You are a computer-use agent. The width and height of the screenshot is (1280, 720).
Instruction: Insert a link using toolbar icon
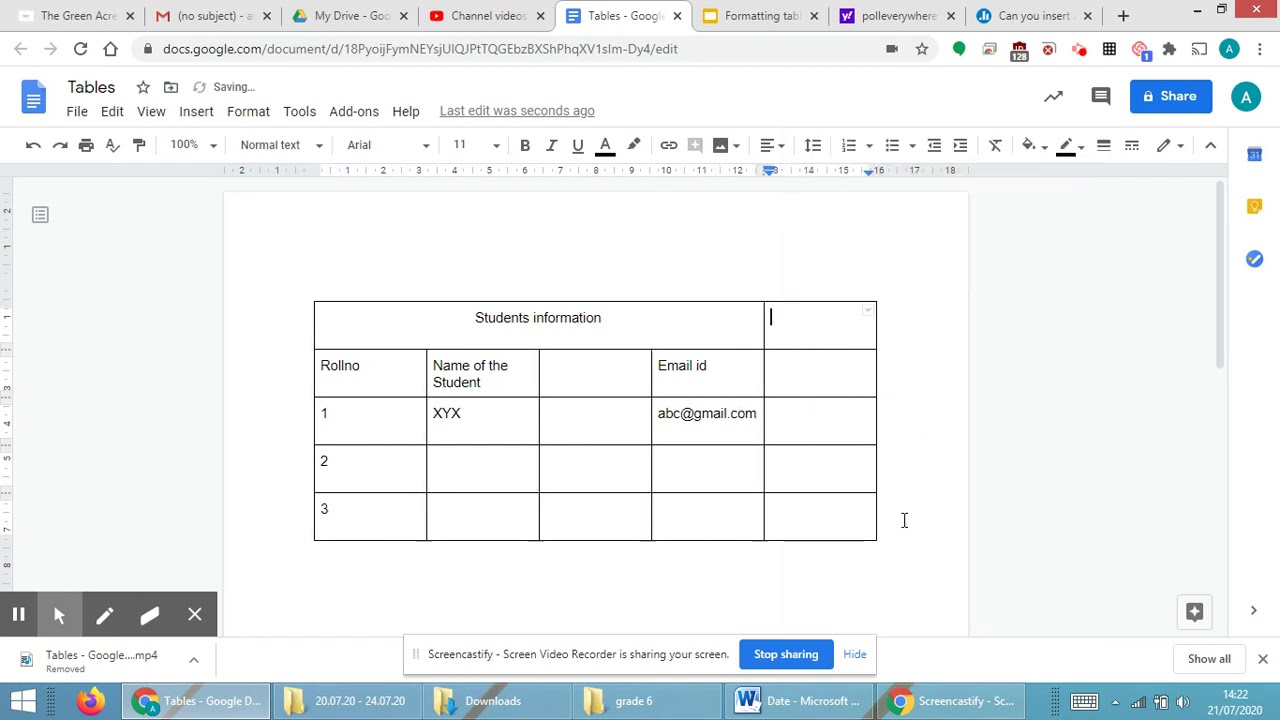click(669, 146)
